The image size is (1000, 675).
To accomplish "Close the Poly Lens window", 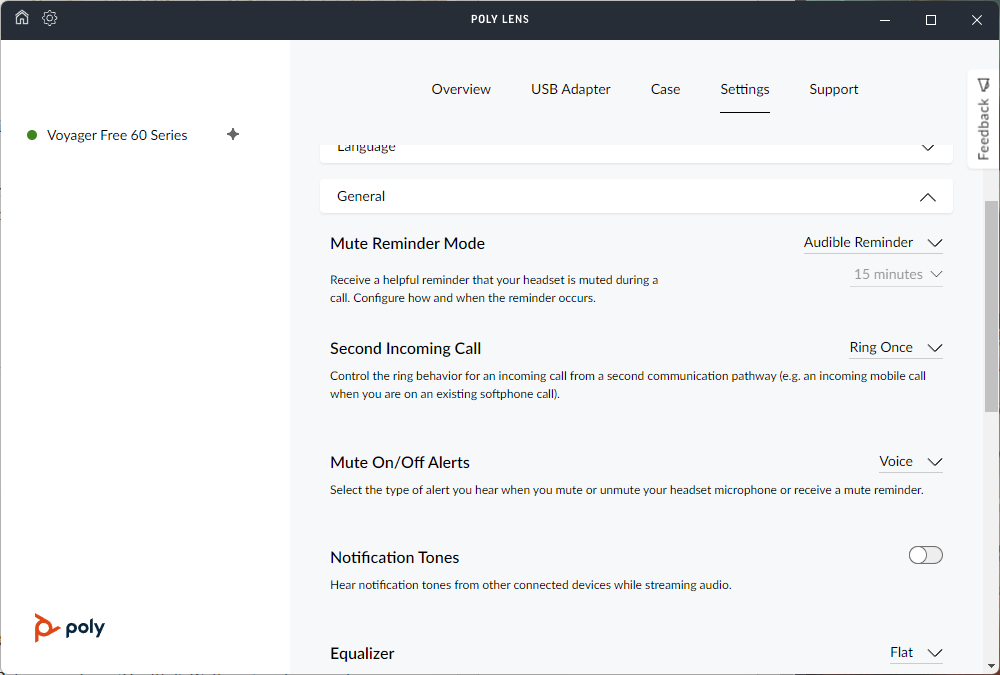I will [976, 20].
